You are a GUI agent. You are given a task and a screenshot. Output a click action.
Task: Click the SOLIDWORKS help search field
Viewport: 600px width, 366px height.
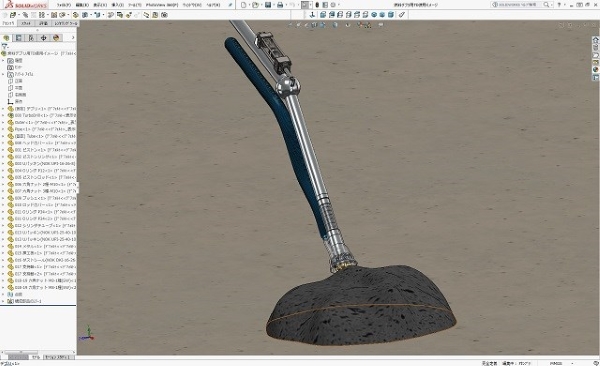click(517, 5)
